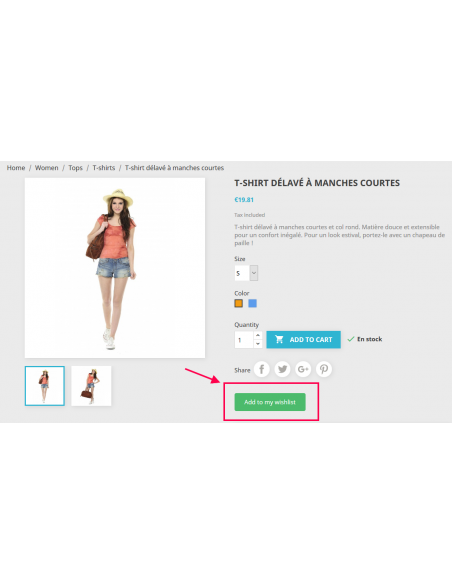
Task: Click the cart icon in Add to Cart
Action: click(279, 339)
